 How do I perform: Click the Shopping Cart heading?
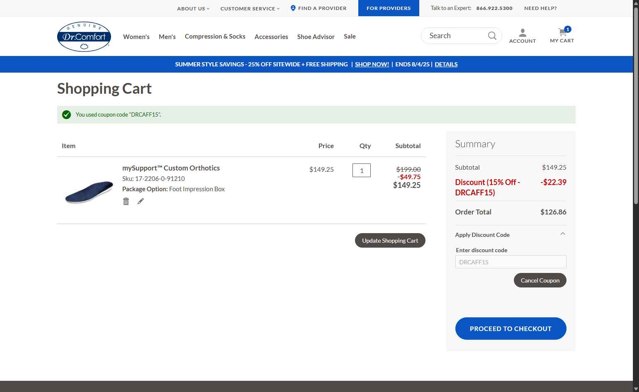[x=104, y=88]
